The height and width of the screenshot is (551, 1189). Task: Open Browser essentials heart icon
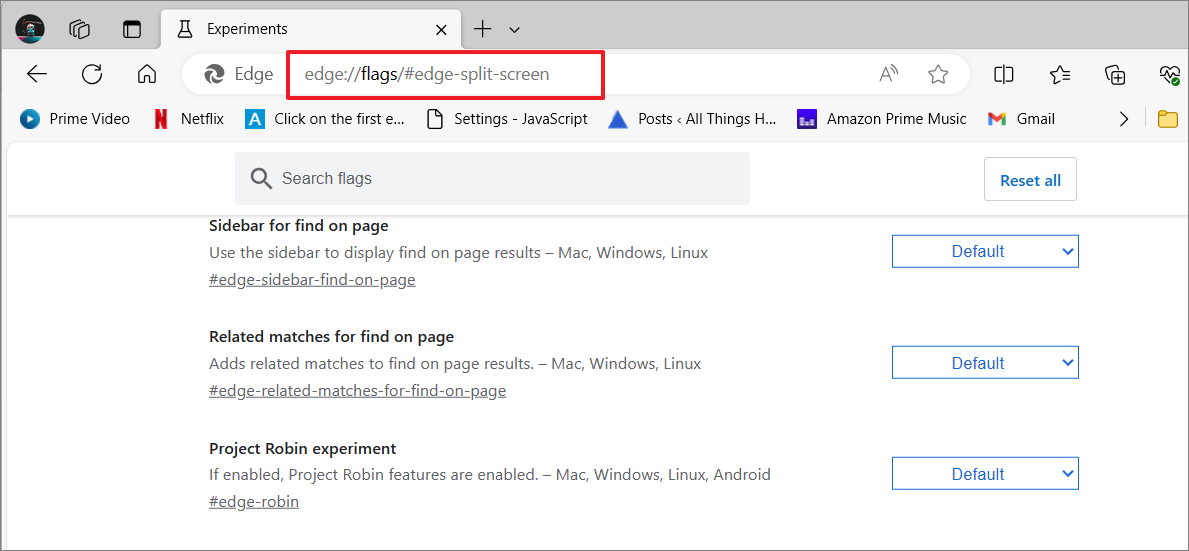1169,74
